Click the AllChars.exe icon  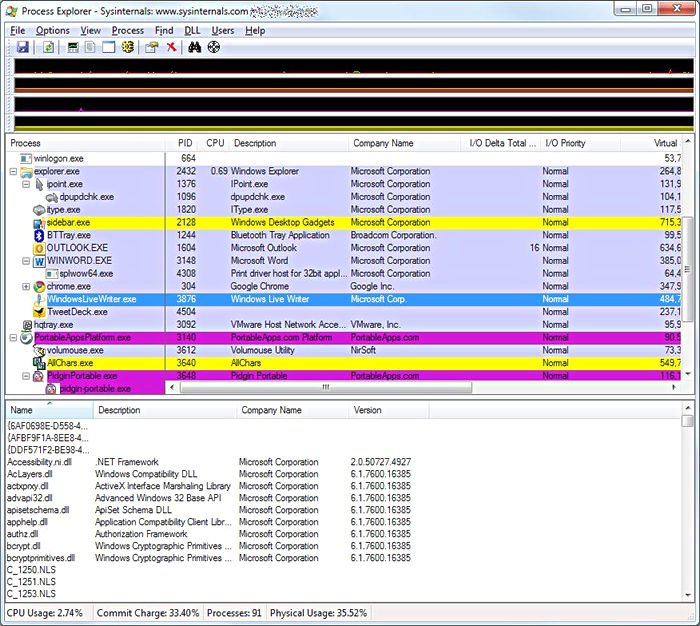39,363
